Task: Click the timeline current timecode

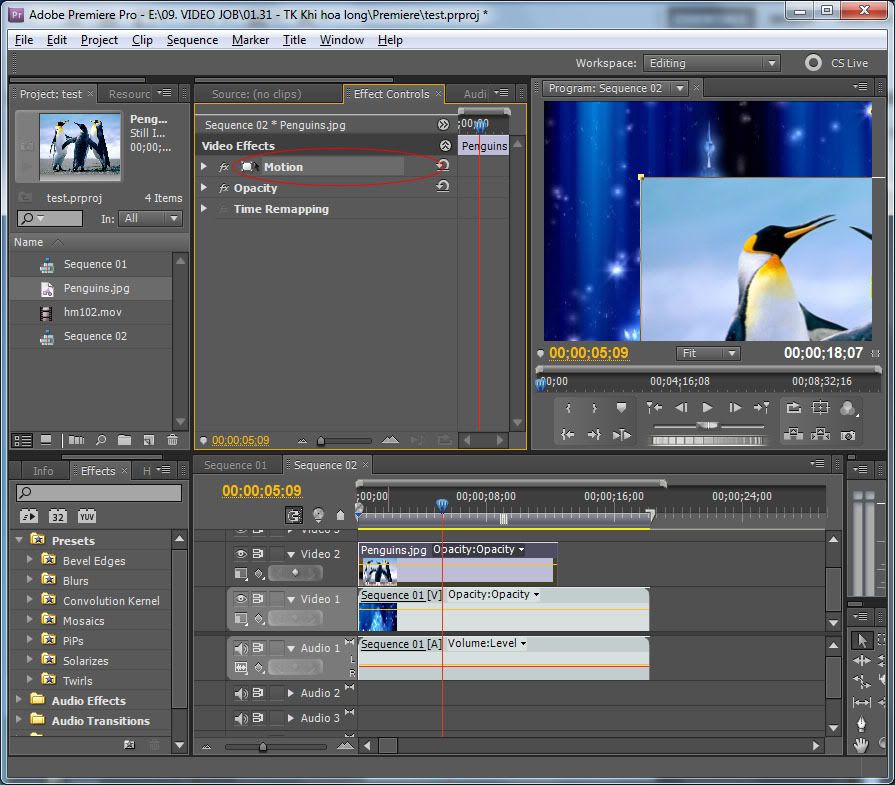Action: [x=261, y=491]
